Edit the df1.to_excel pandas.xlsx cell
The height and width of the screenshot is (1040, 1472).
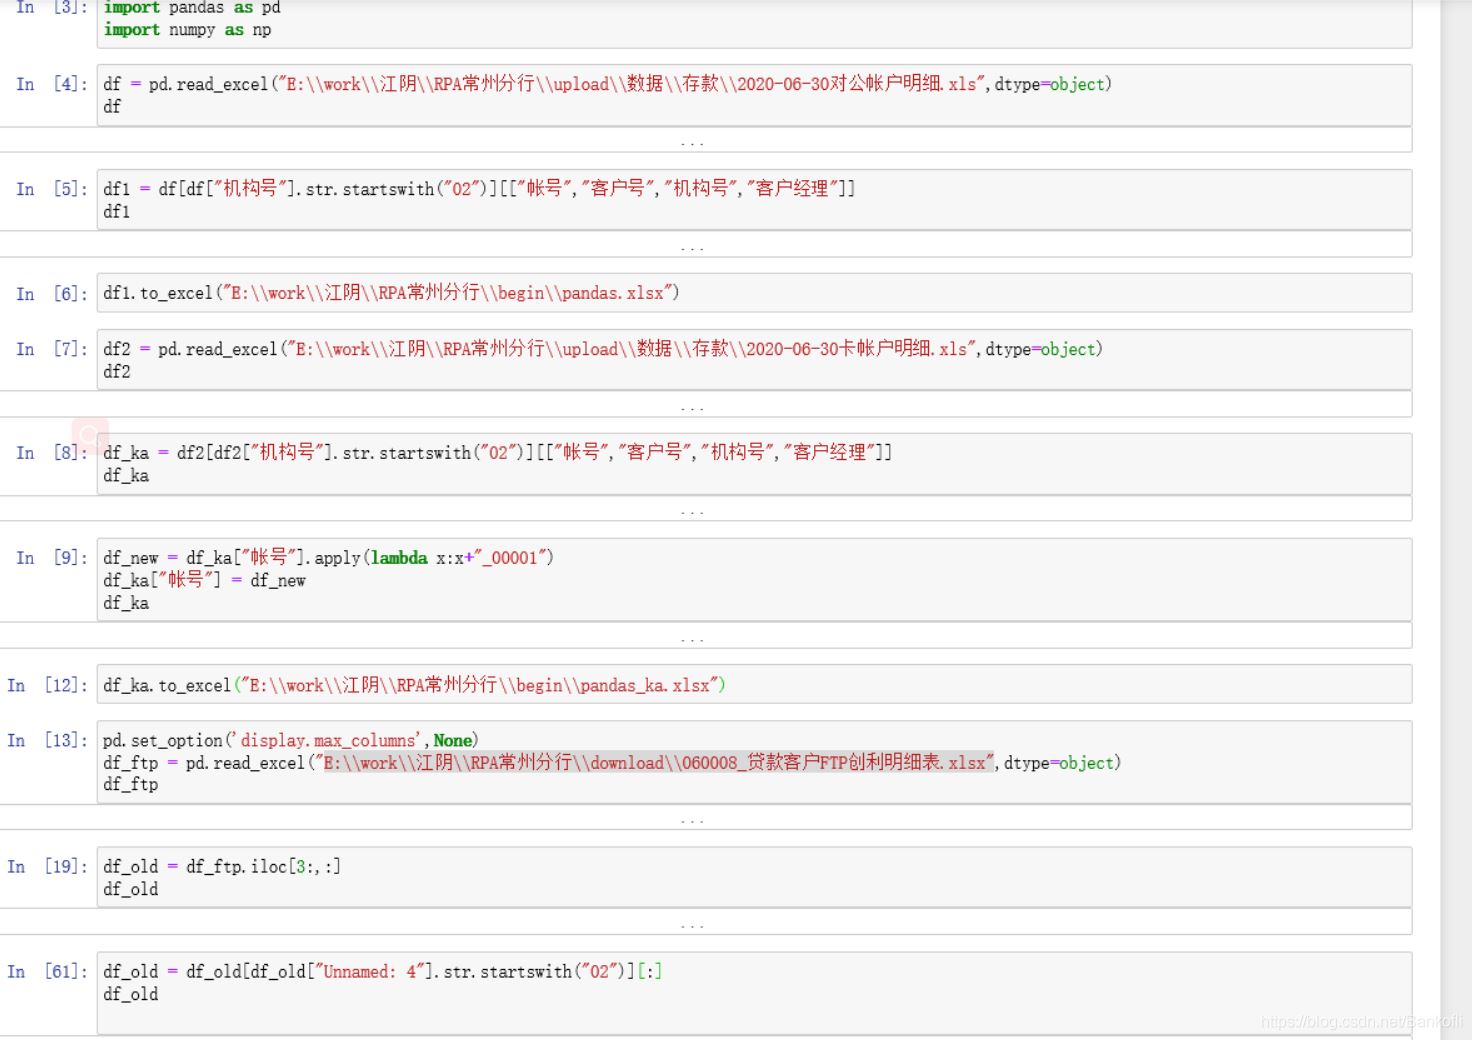754,293
